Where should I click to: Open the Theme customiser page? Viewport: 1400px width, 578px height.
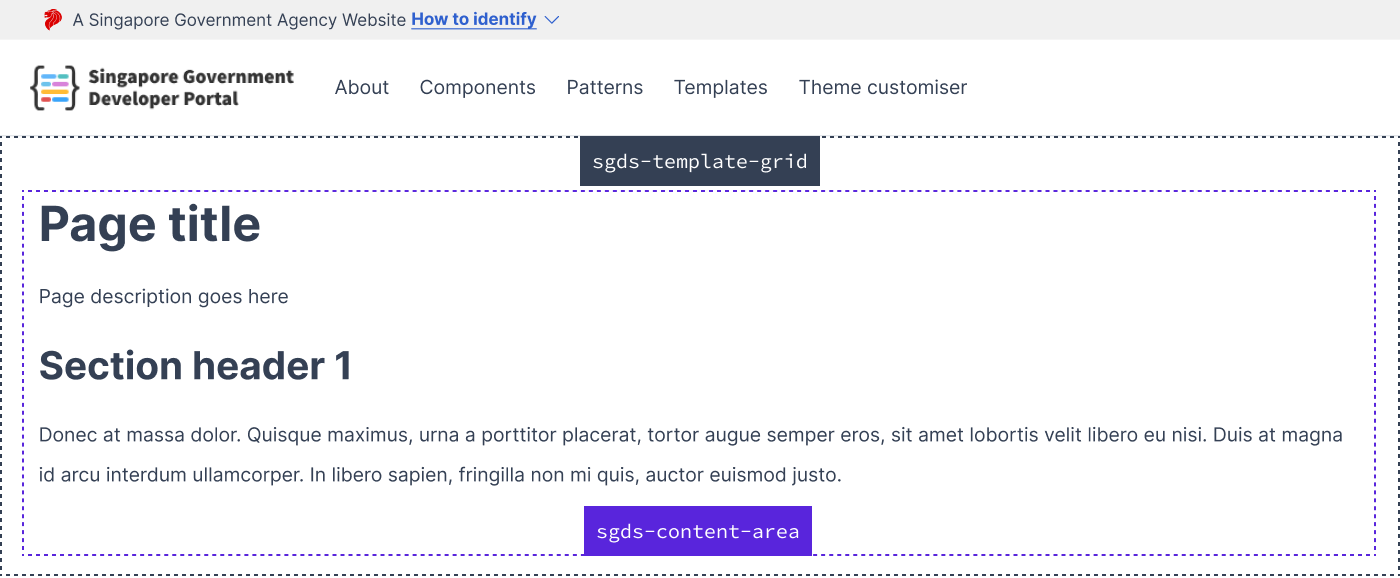pyautogui.click(x=883, y=88)
